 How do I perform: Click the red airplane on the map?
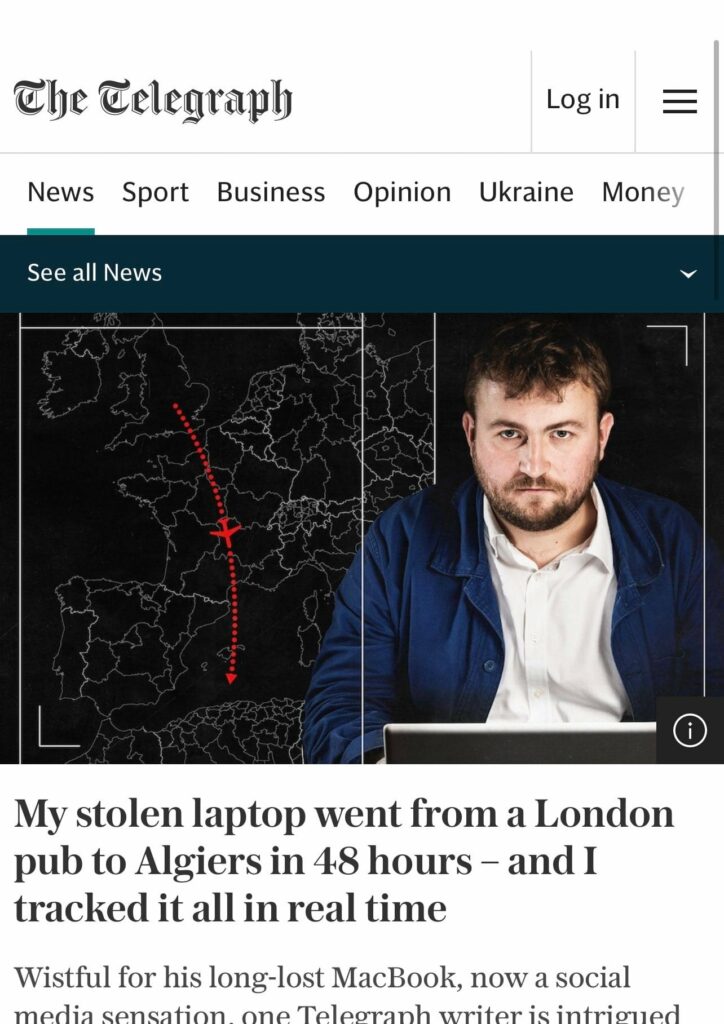pyautogui.click(x=226, y=532)
